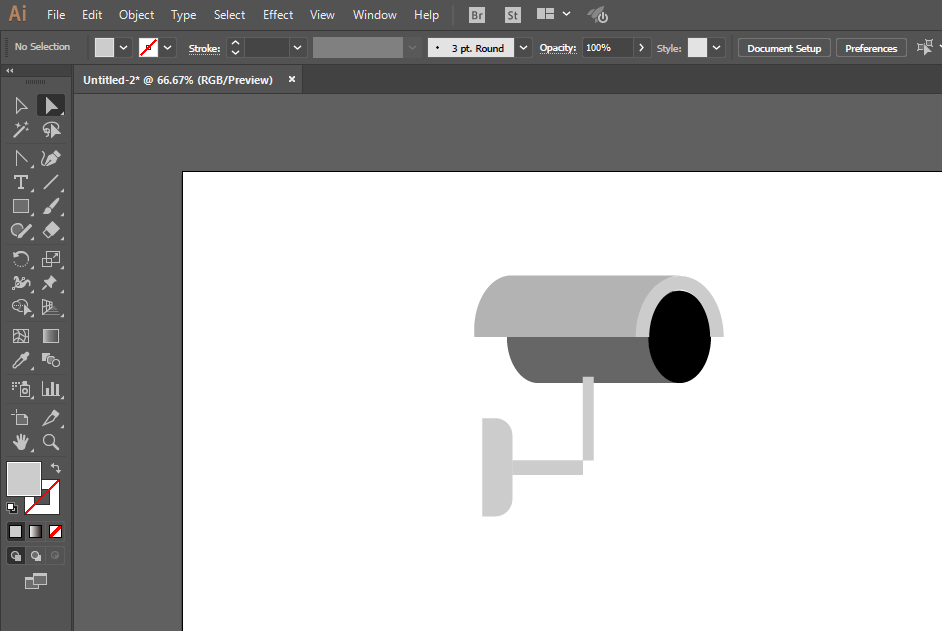Select the Artboard tool
942x631 pixels.
(21, 418)
